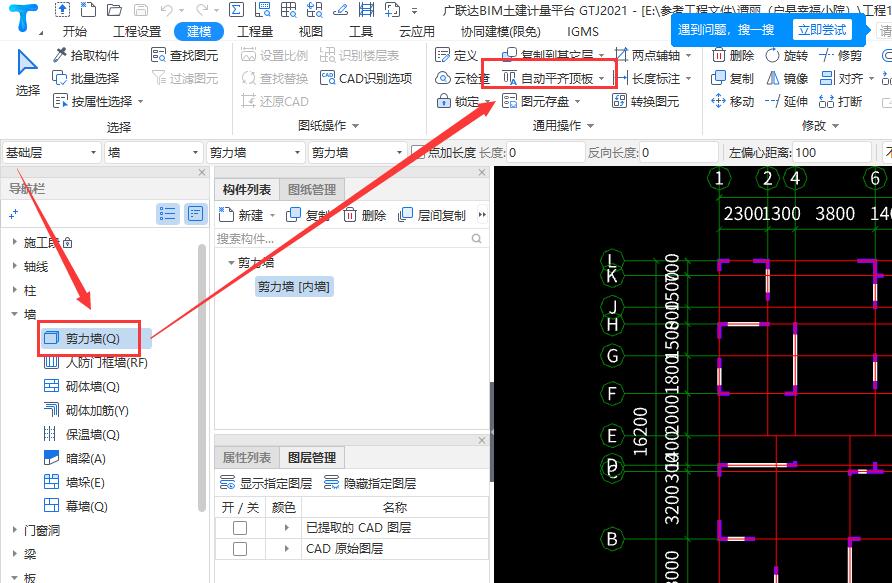Click the 搜索构件 search field
The height and width of the screenshot is (583, 892).
coord(350,239)
